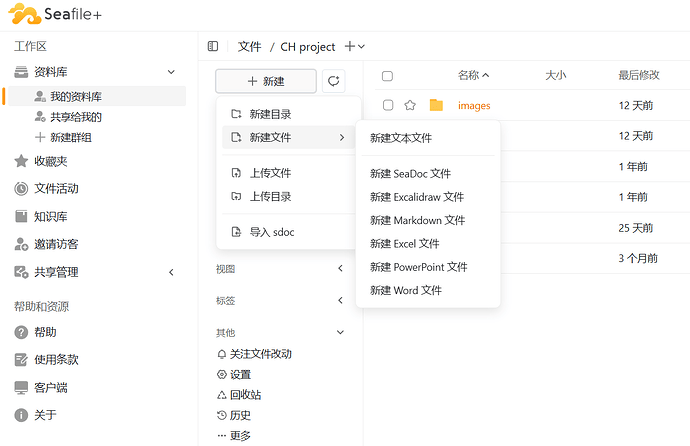Image resolution: width=690 pixels, height=446 pixels.
Task: Select 导入 sdoc menu entry
Action: 289,232
